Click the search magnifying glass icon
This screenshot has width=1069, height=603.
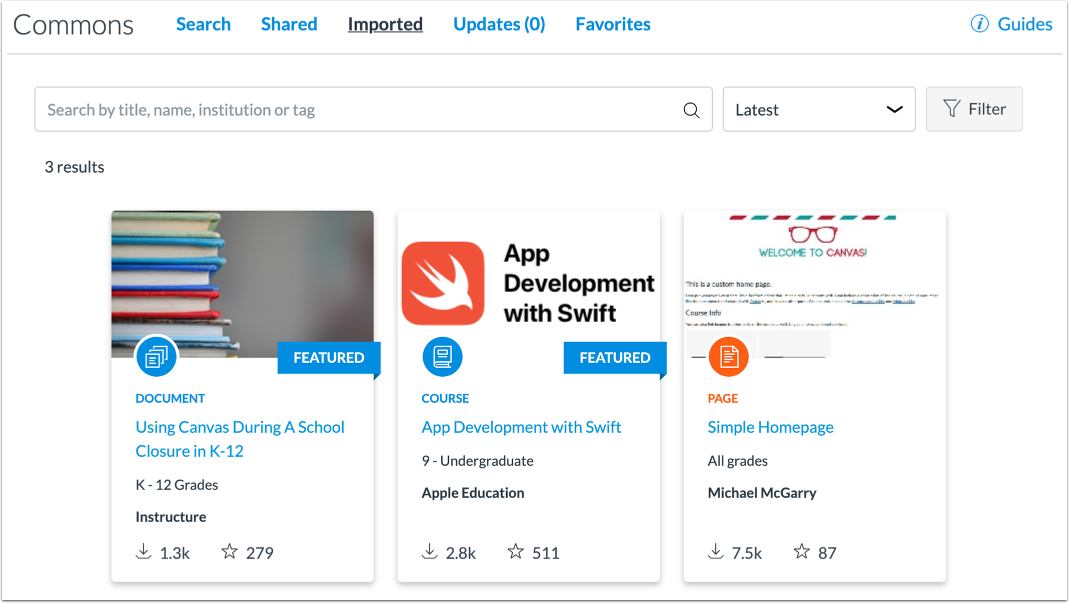(690, 109)
